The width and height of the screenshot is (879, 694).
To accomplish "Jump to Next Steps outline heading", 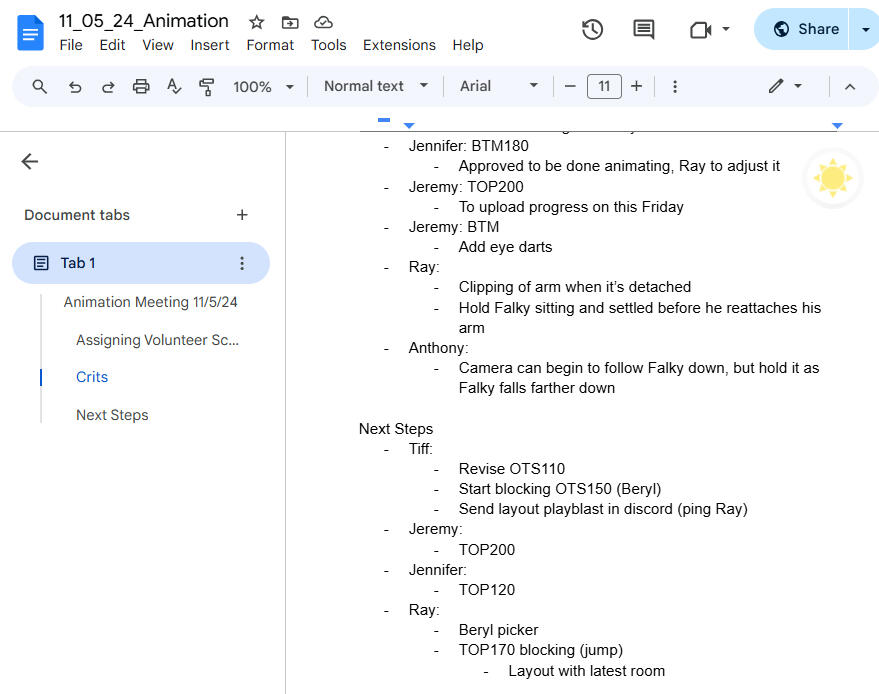I will [112, 415].
